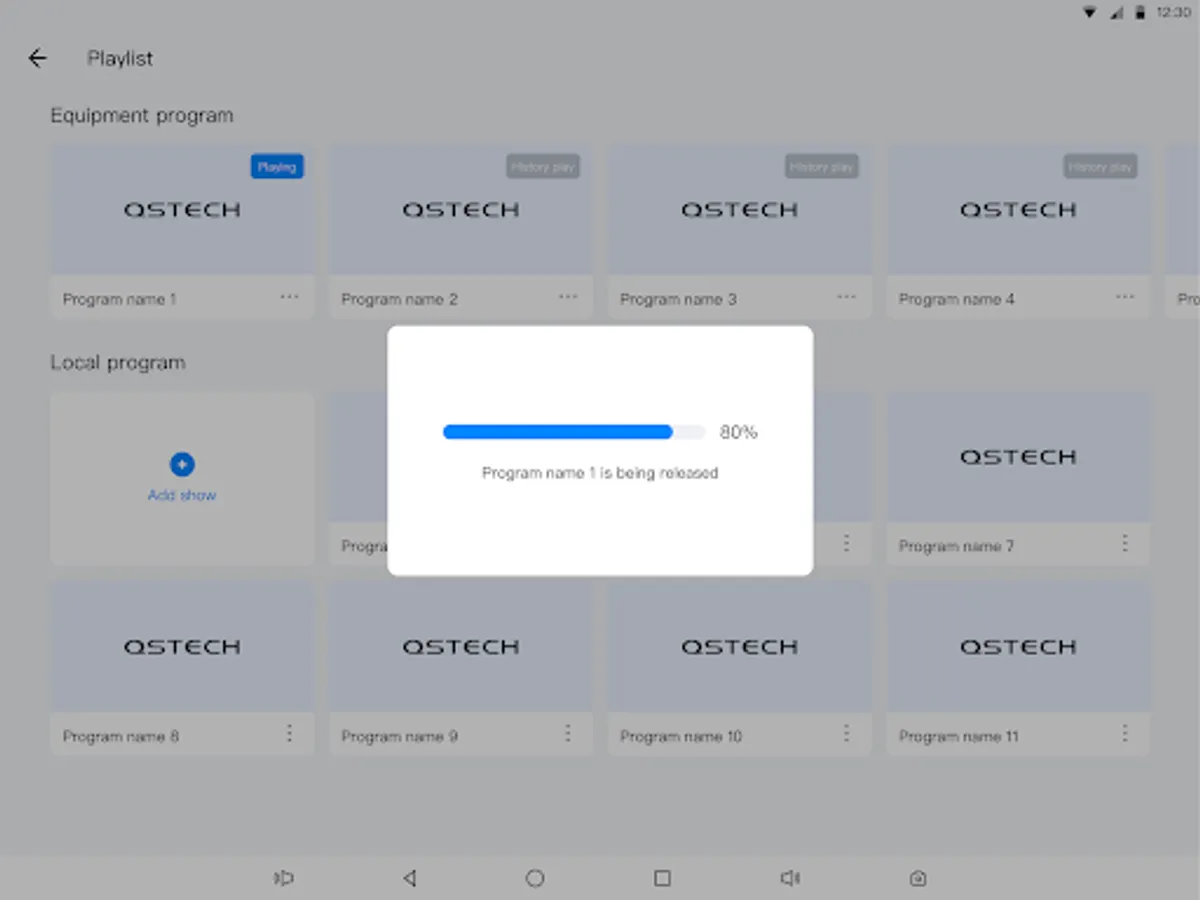The width and height of the screenshot is (1200, 900).
Task: Click the Program name 10 label
Action: click(x=681, y=736)
